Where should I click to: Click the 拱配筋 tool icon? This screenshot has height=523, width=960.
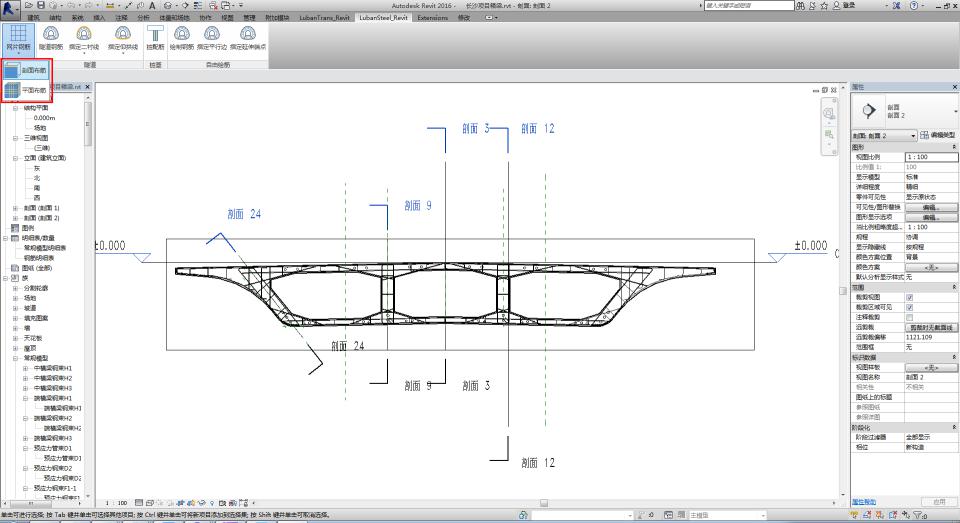(x=155, y=37)
